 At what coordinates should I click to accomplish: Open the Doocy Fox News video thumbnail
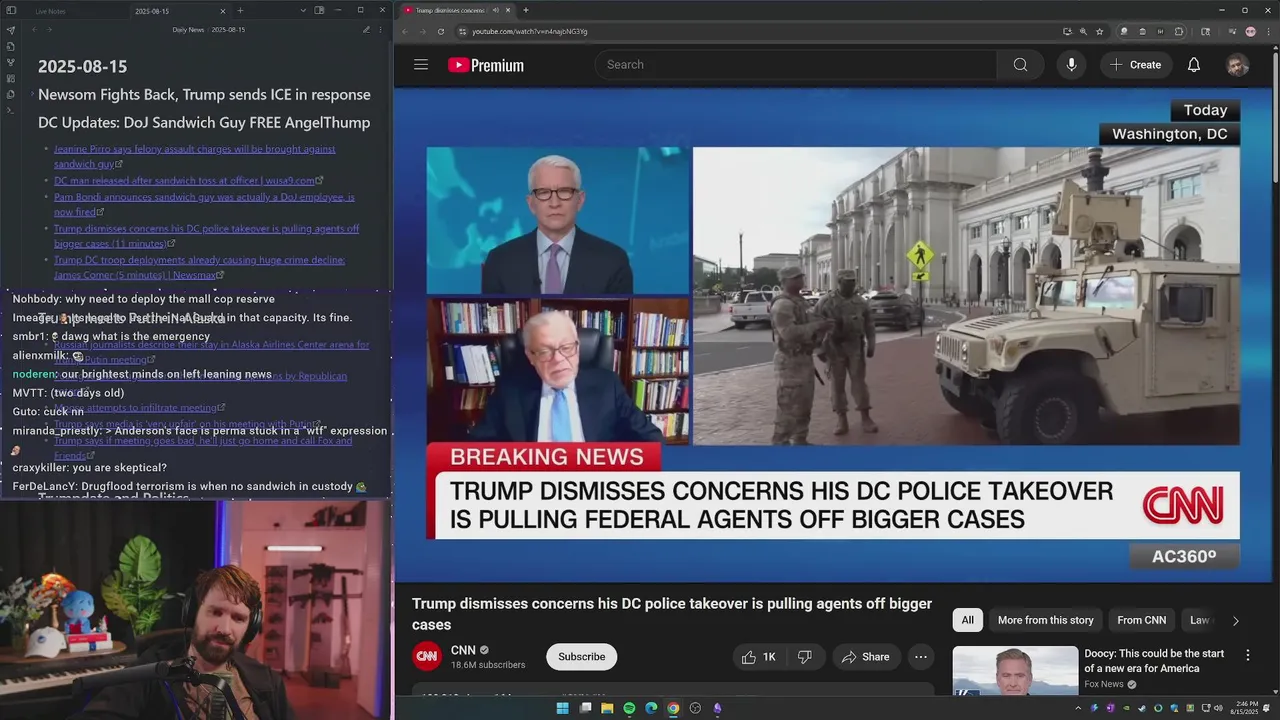tap(1015, 670)
